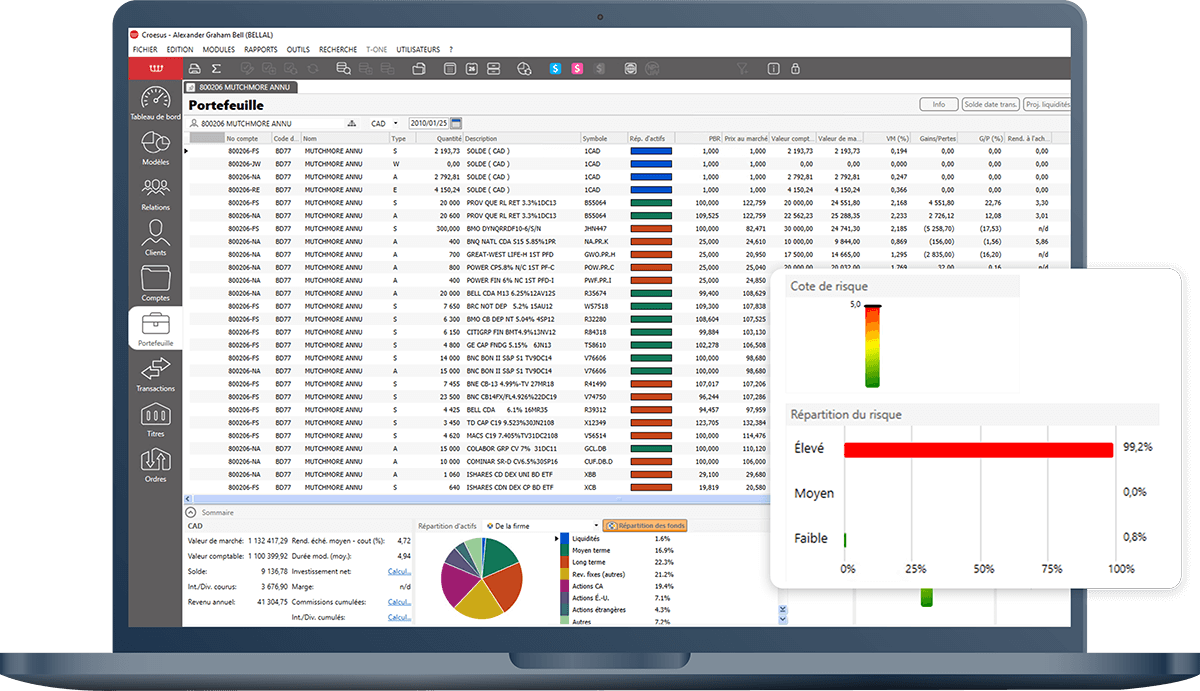Screen dimensions: 1200x691
Task: Select the COLABOR GRP CV 7% 31DC11 row
Action: 475,449
